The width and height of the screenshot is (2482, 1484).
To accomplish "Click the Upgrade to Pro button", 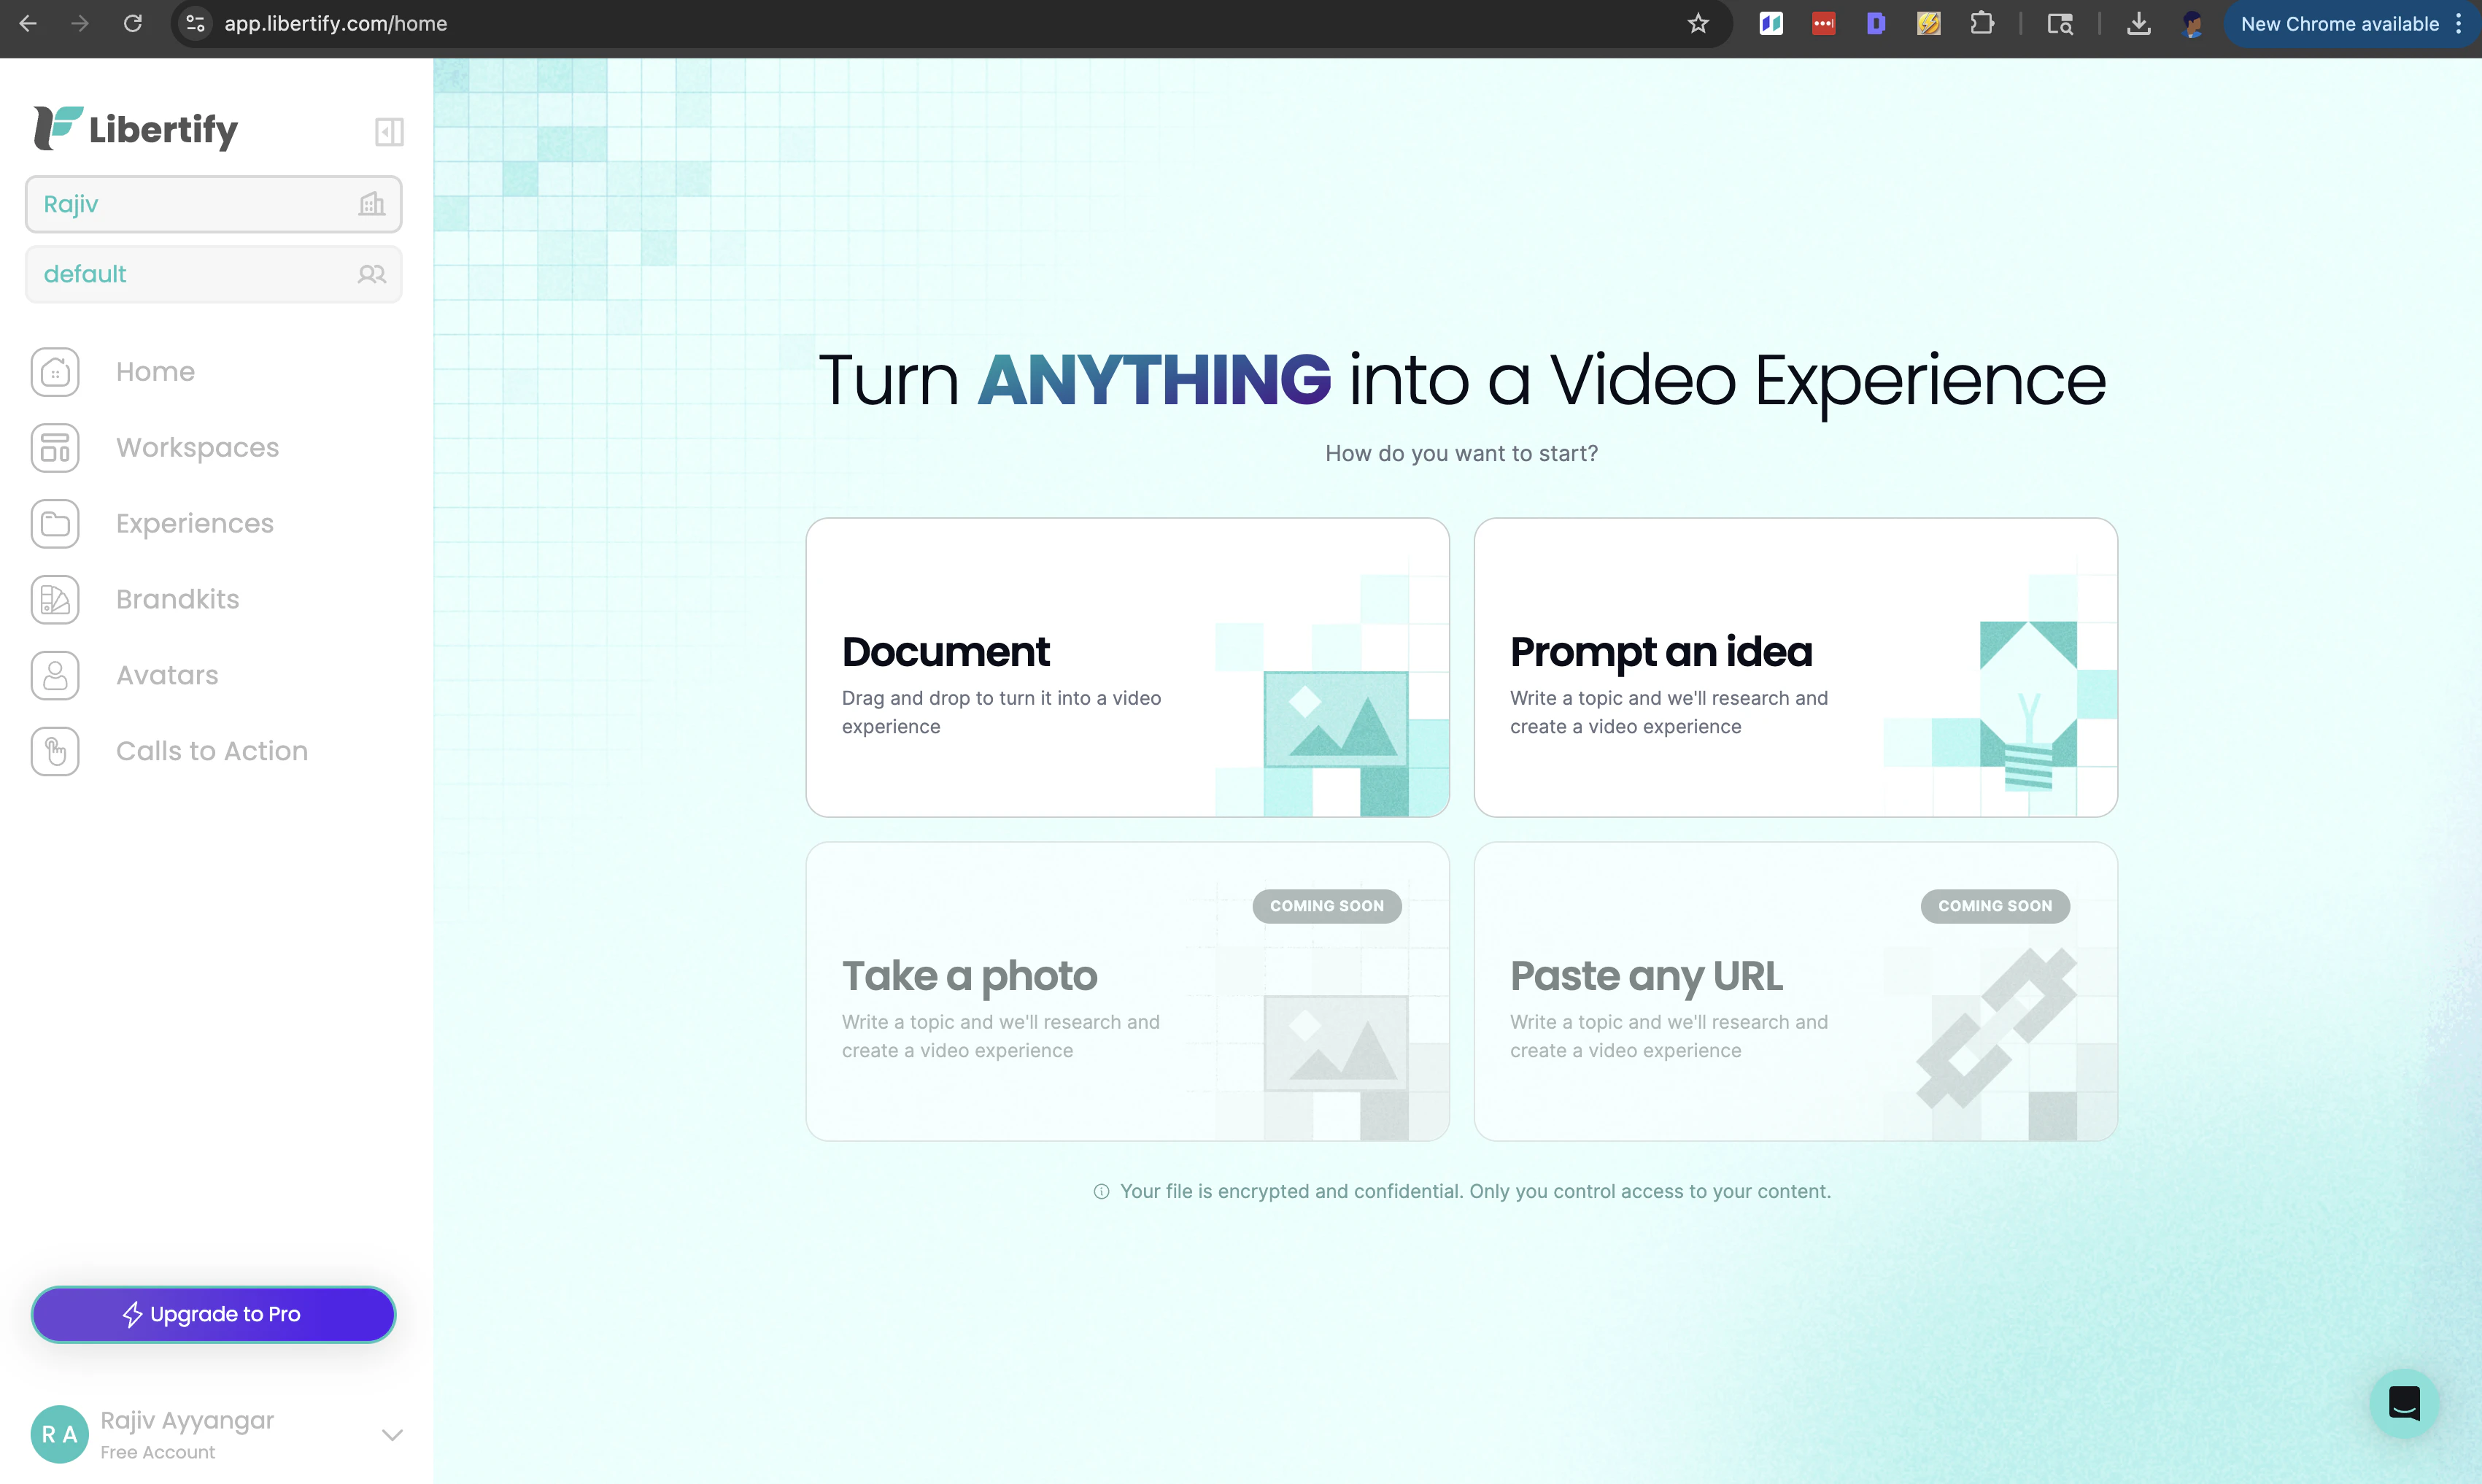I will tap(213, 1313).
